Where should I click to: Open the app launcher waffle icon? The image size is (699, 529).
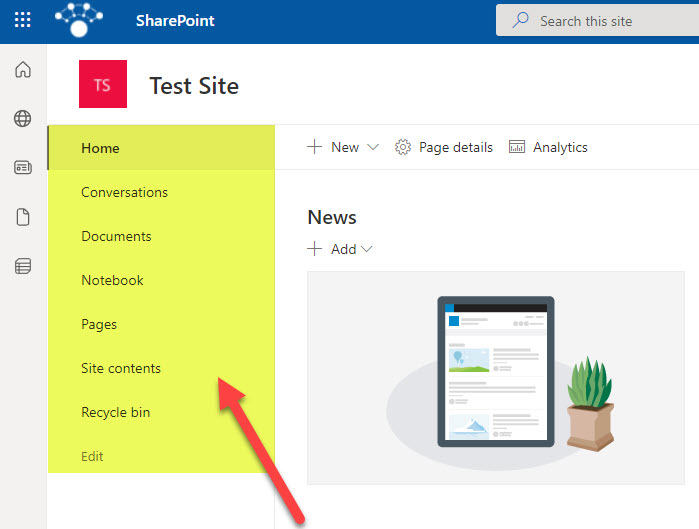click(22, 20)
